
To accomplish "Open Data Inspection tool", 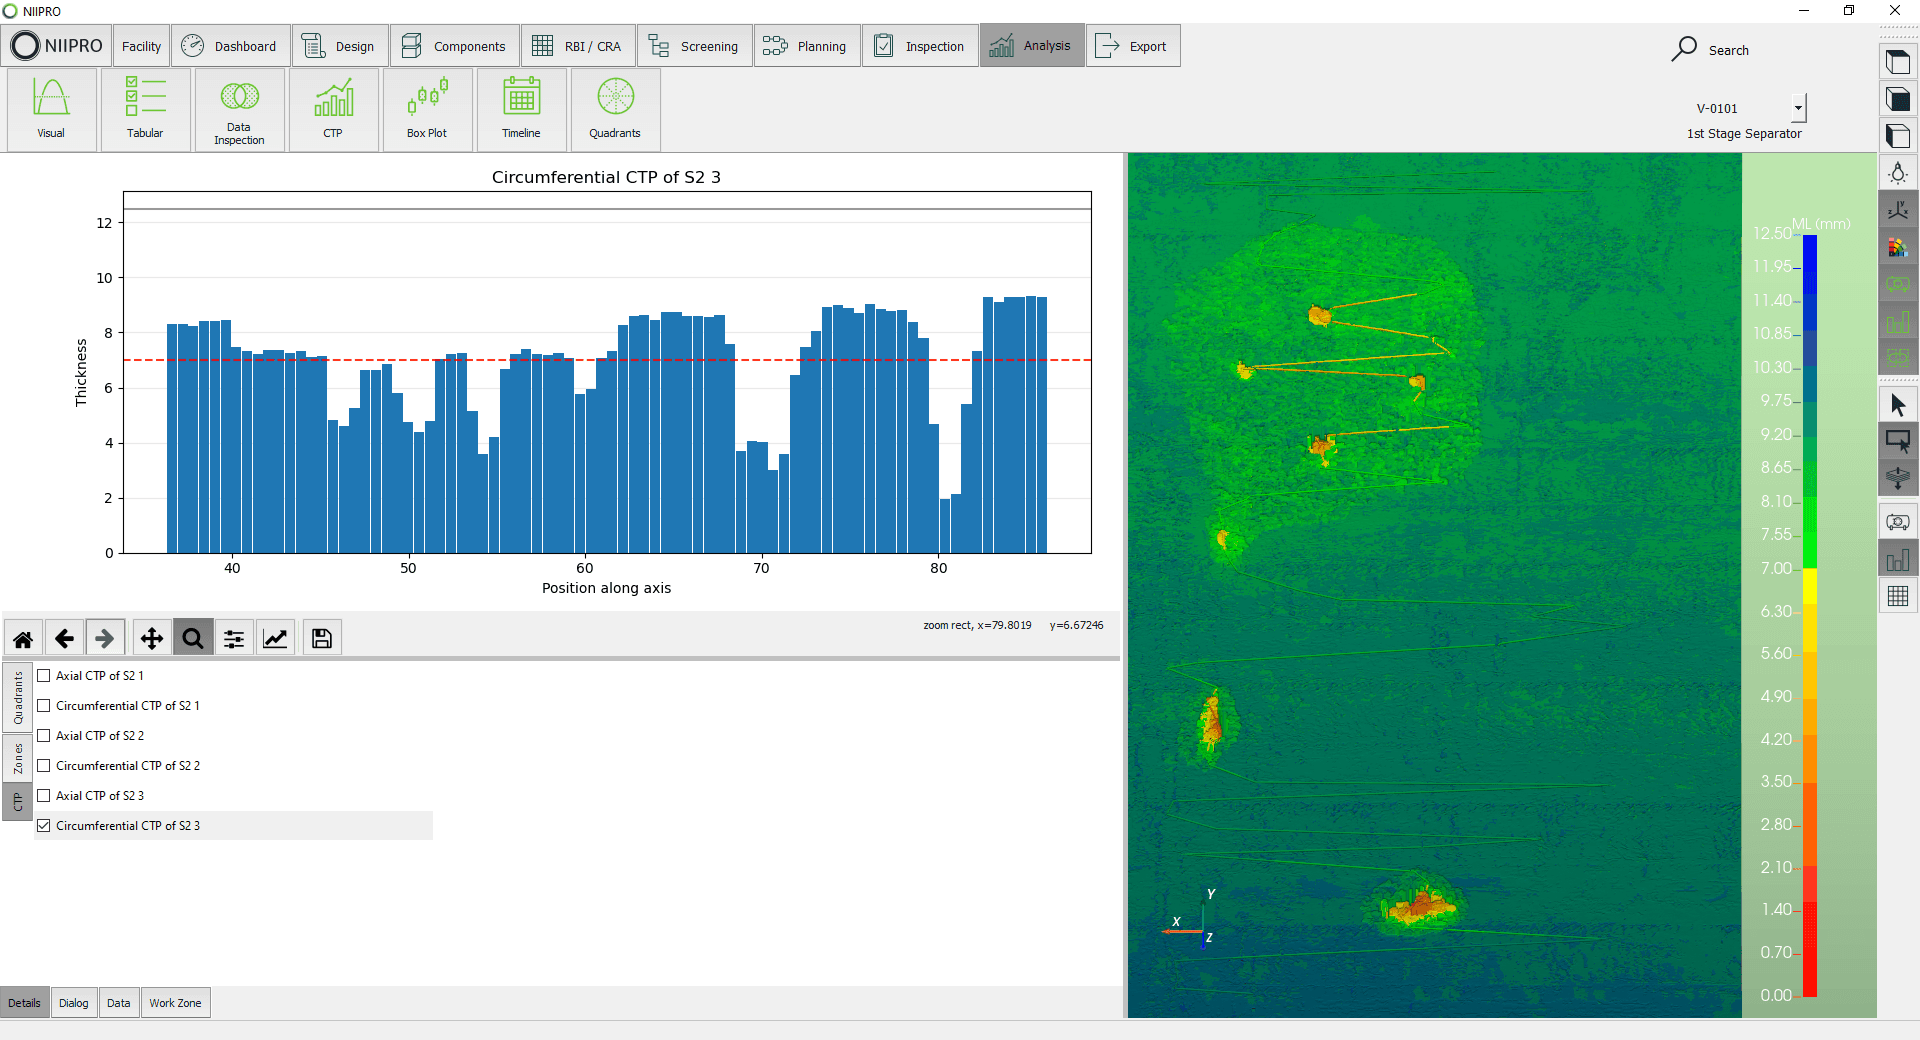I will pos(239,110).
